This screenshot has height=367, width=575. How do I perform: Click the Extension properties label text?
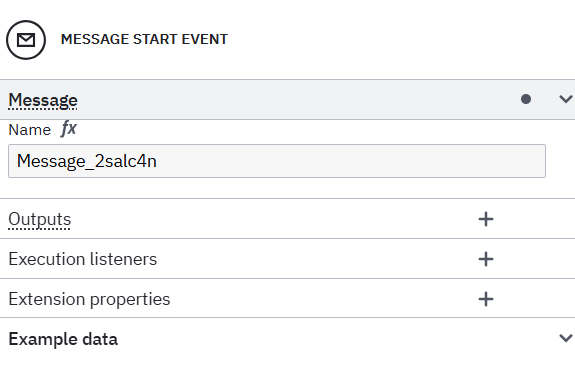(89, 299)
